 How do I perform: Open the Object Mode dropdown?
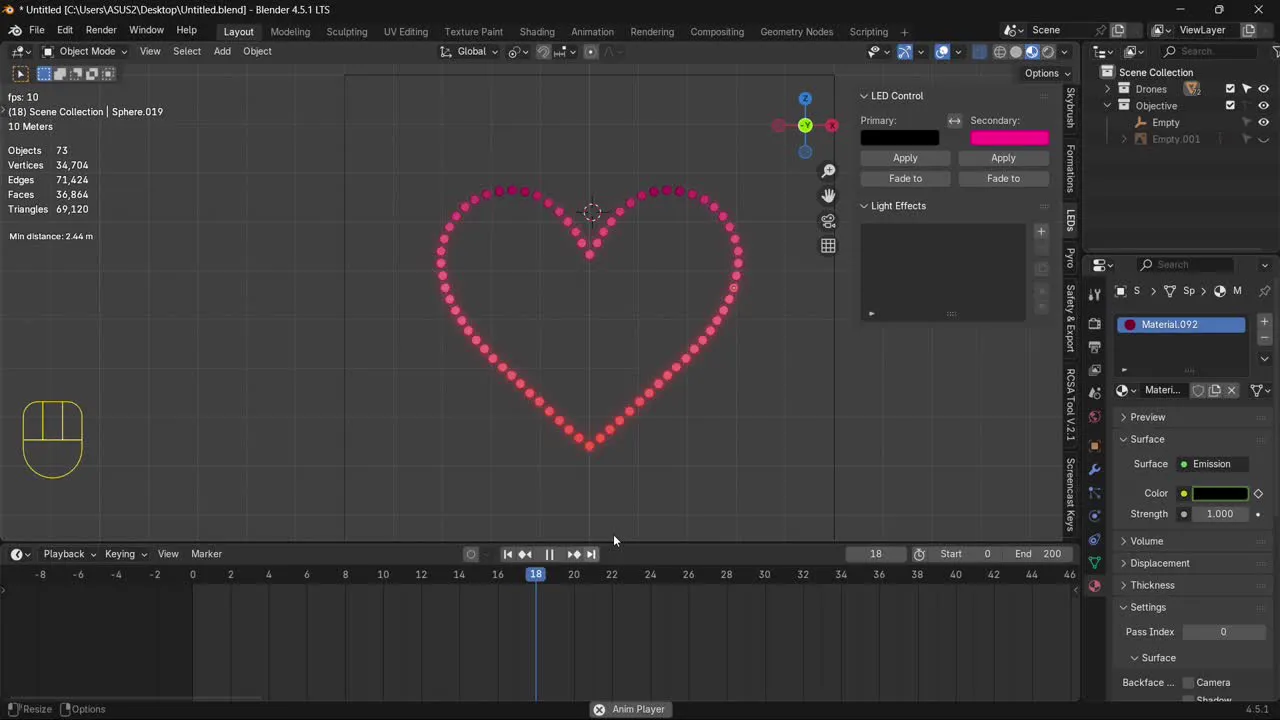coord(86,51)
